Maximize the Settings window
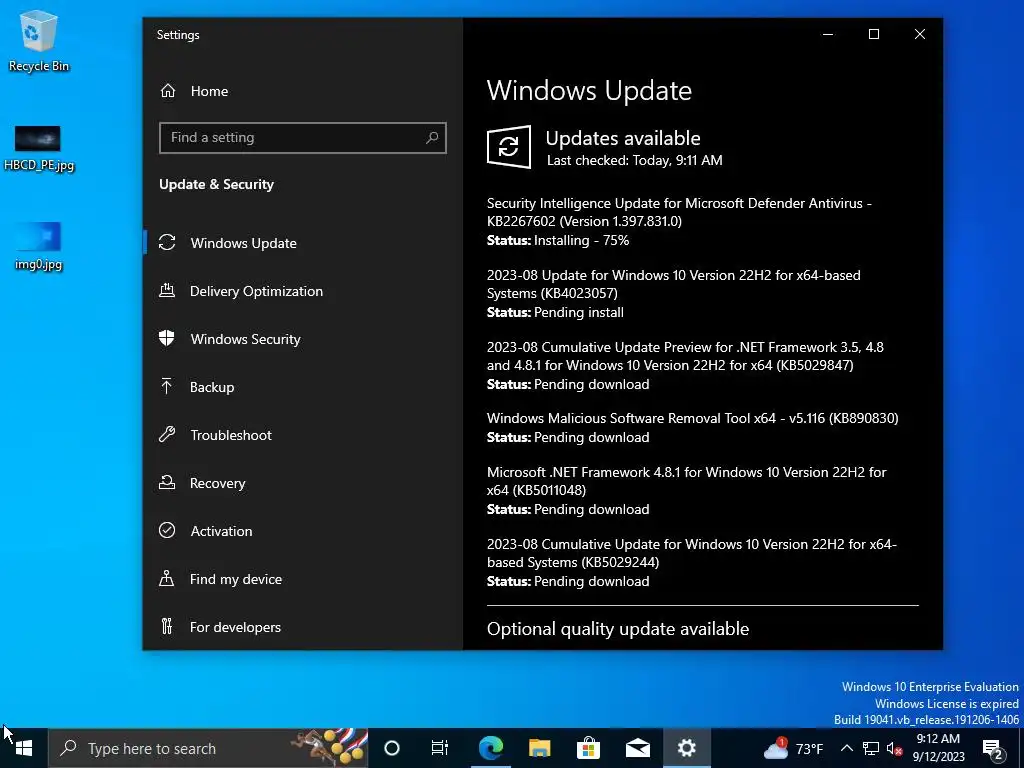The height and width of the screenshot is (768, 1024). pos(874,34)
